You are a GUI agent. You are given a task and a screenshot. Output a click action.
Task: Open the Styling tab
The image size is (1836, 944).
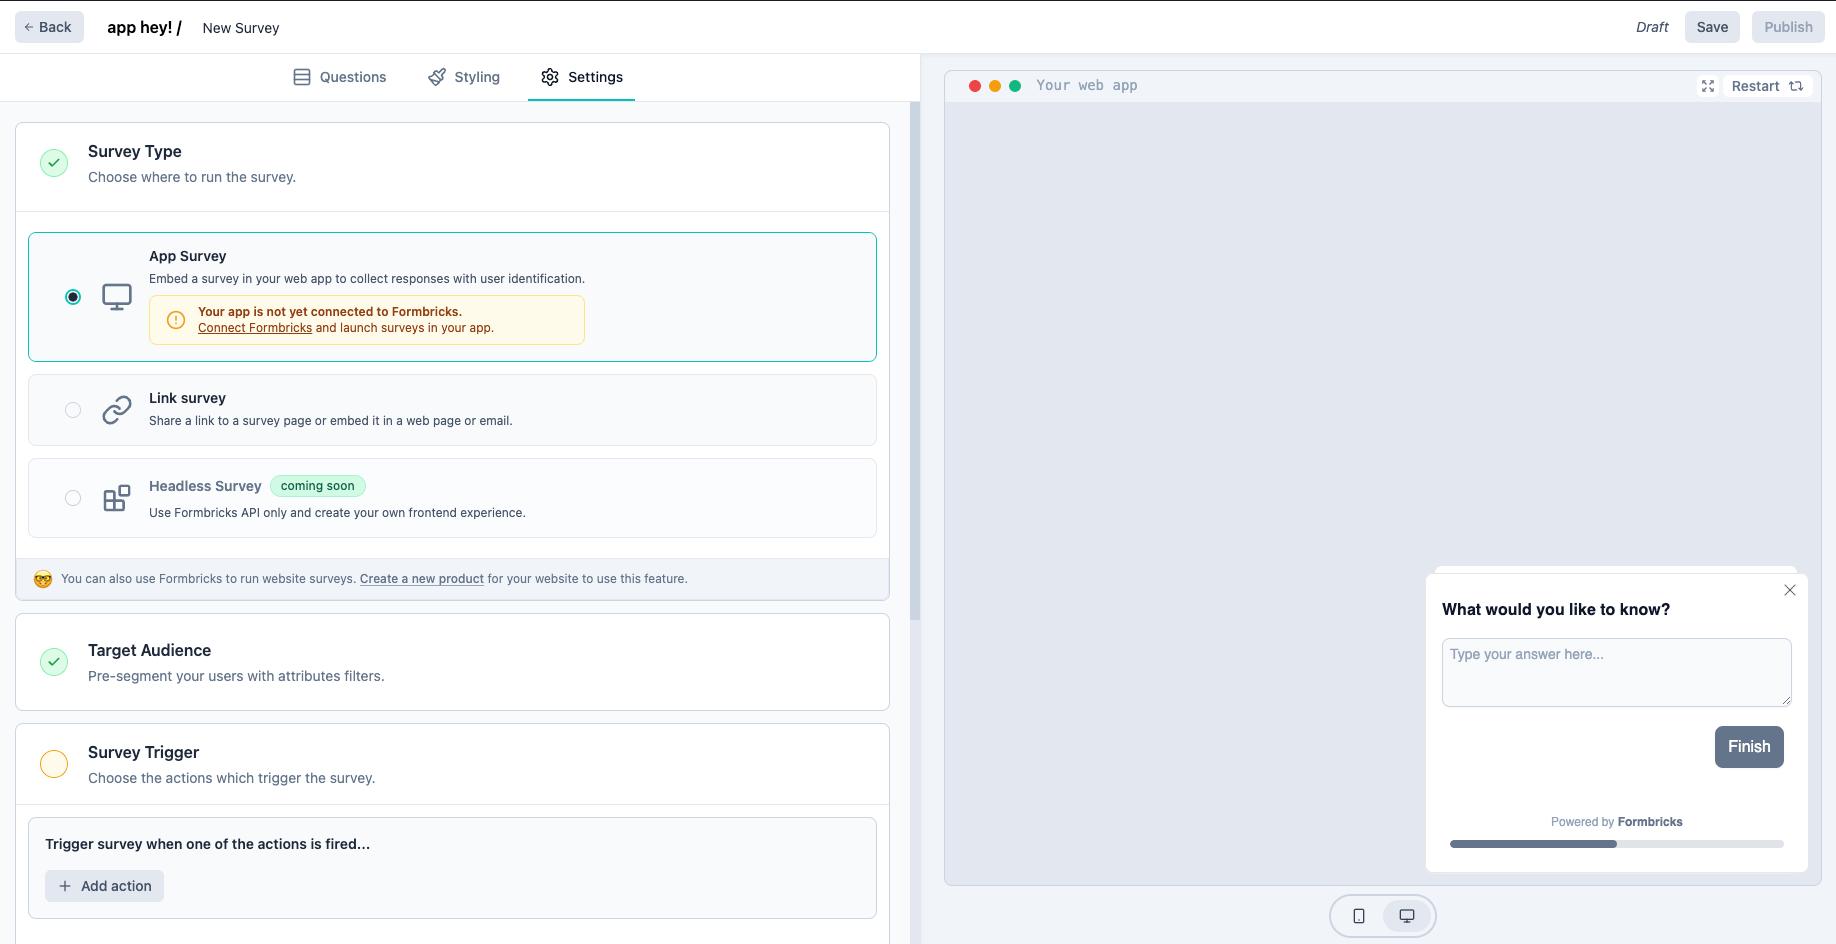click(464, 77)
